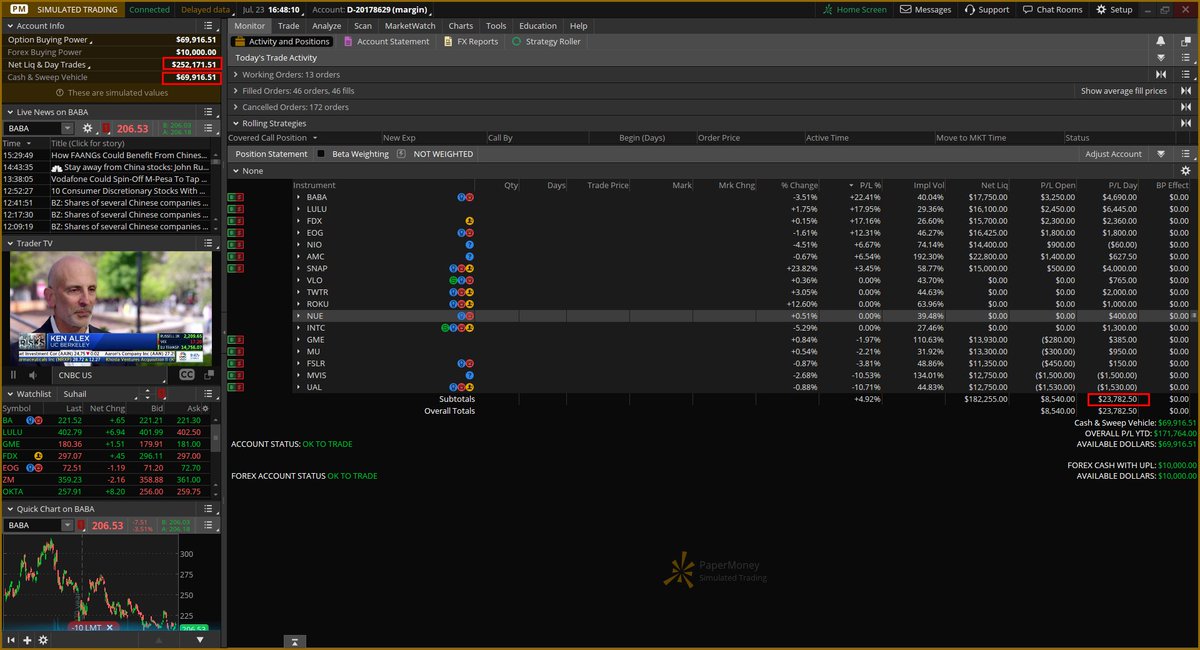Open the Messages center
This screenshot has width=1200, height=650.
925,9
